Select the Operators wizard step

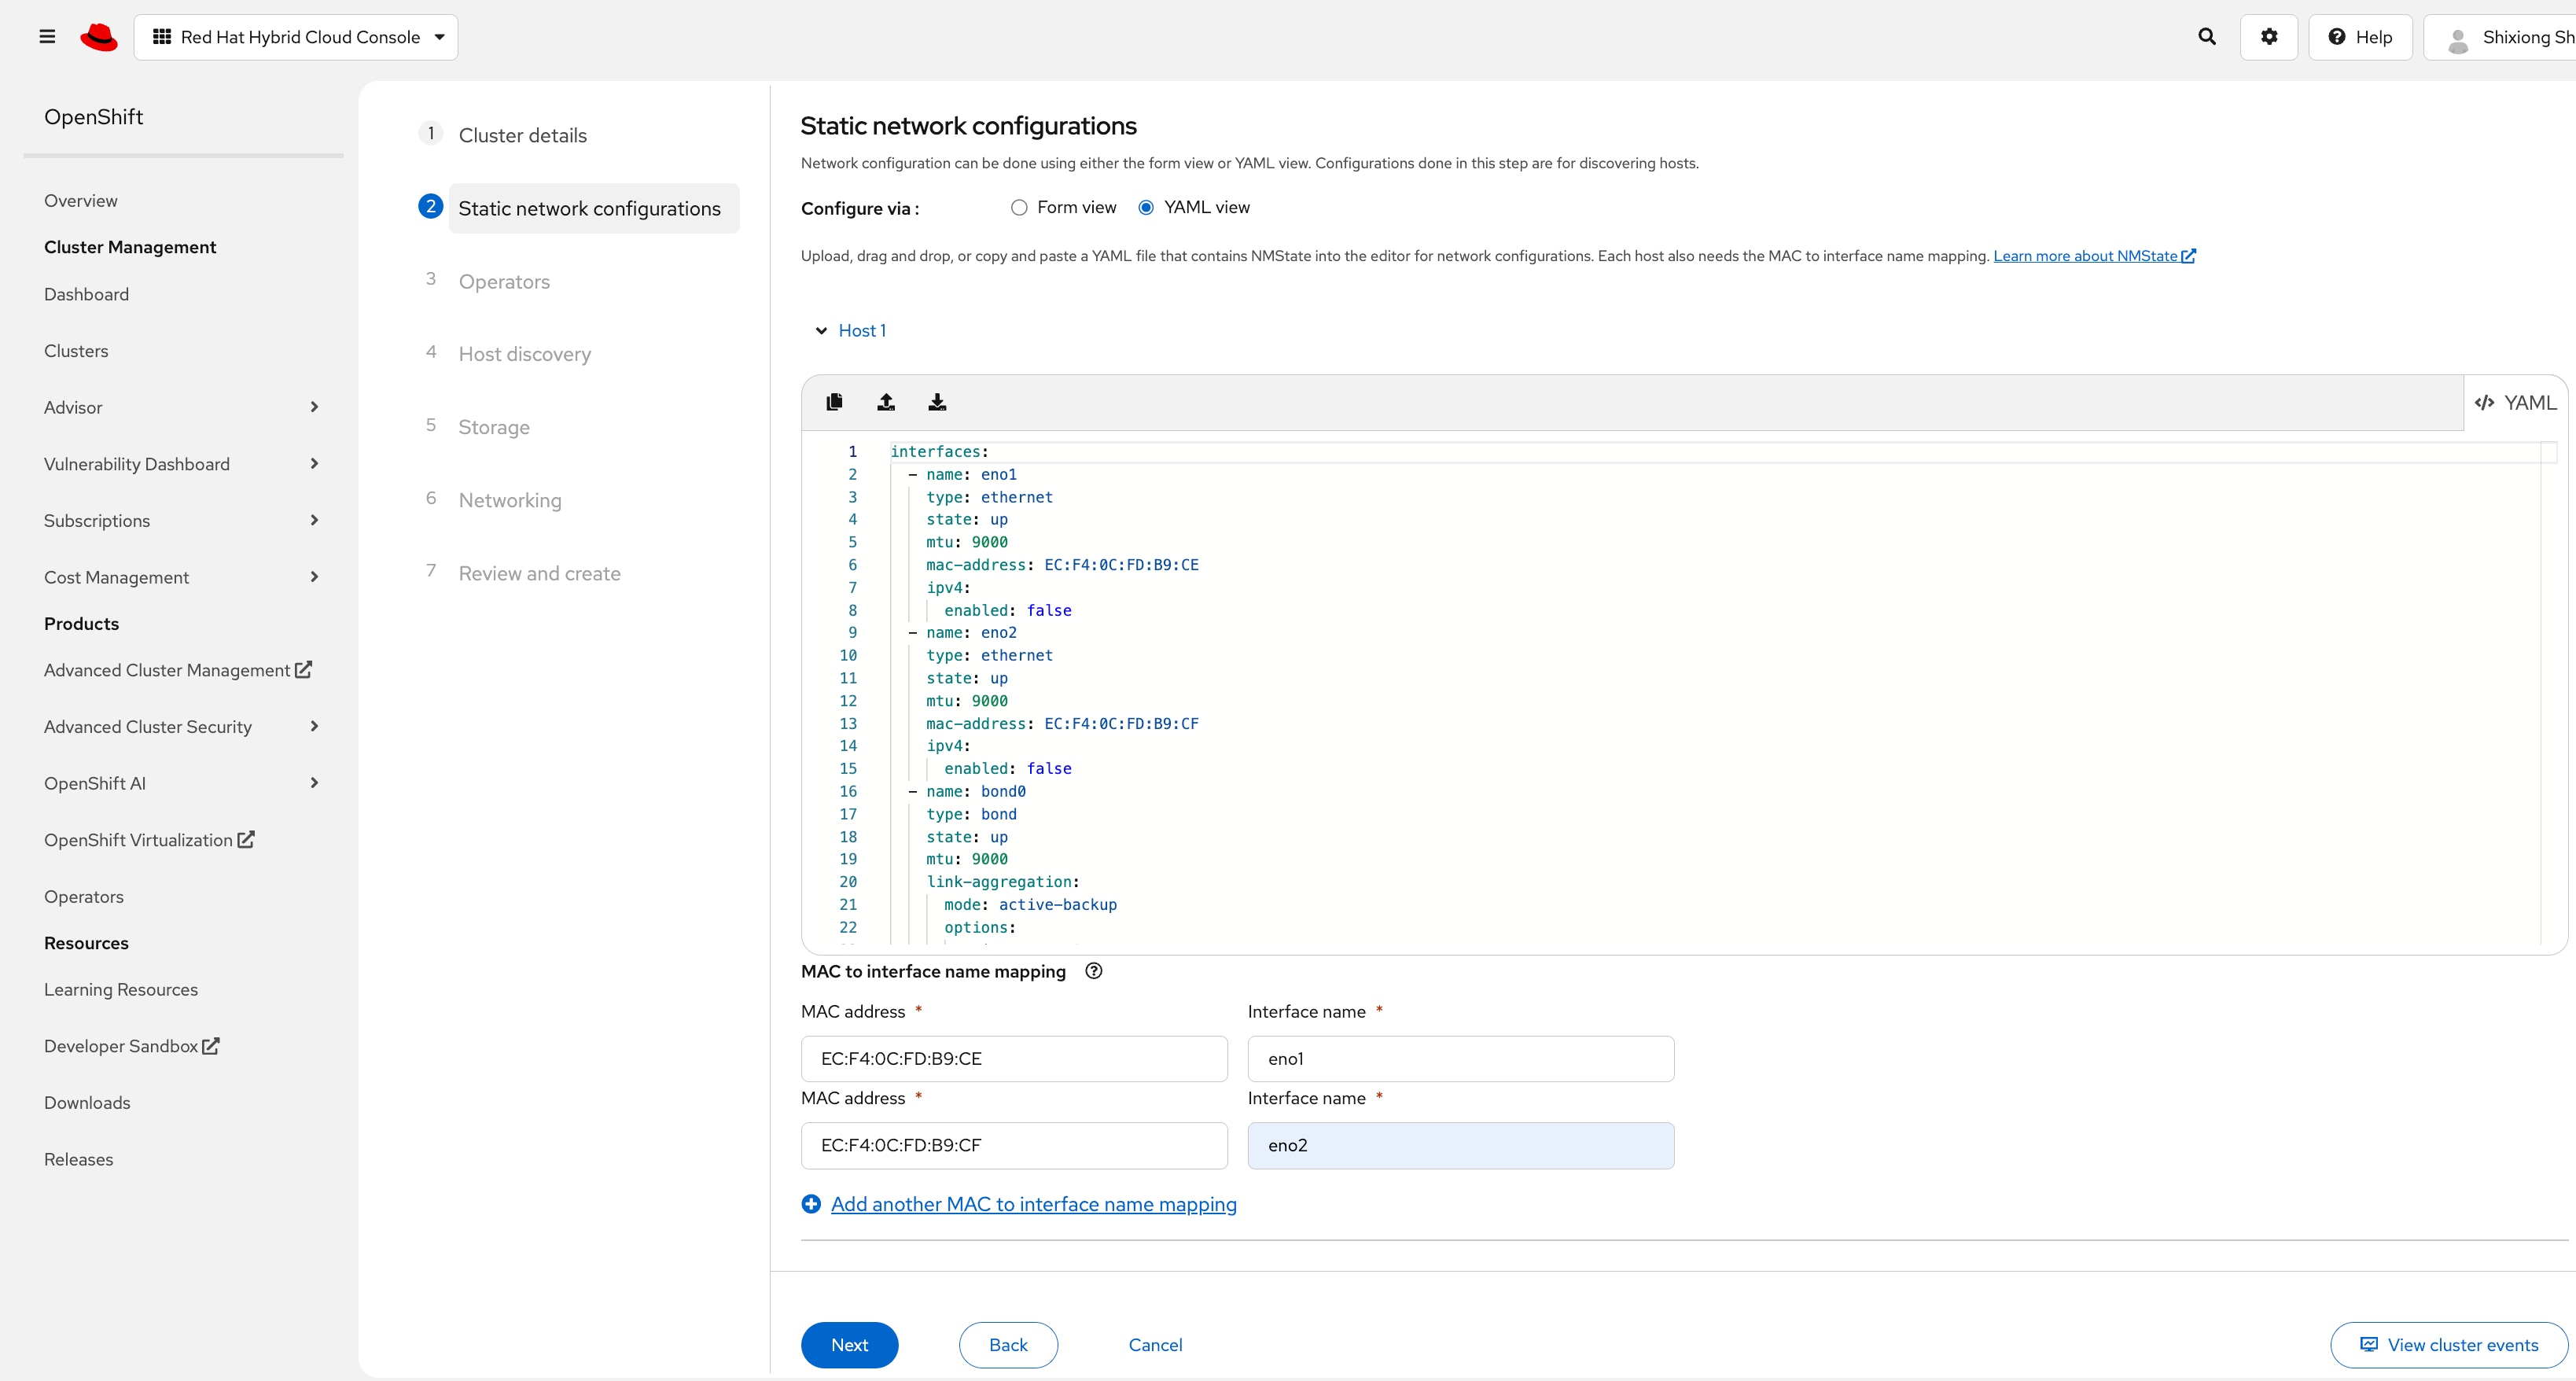point(504,281)
